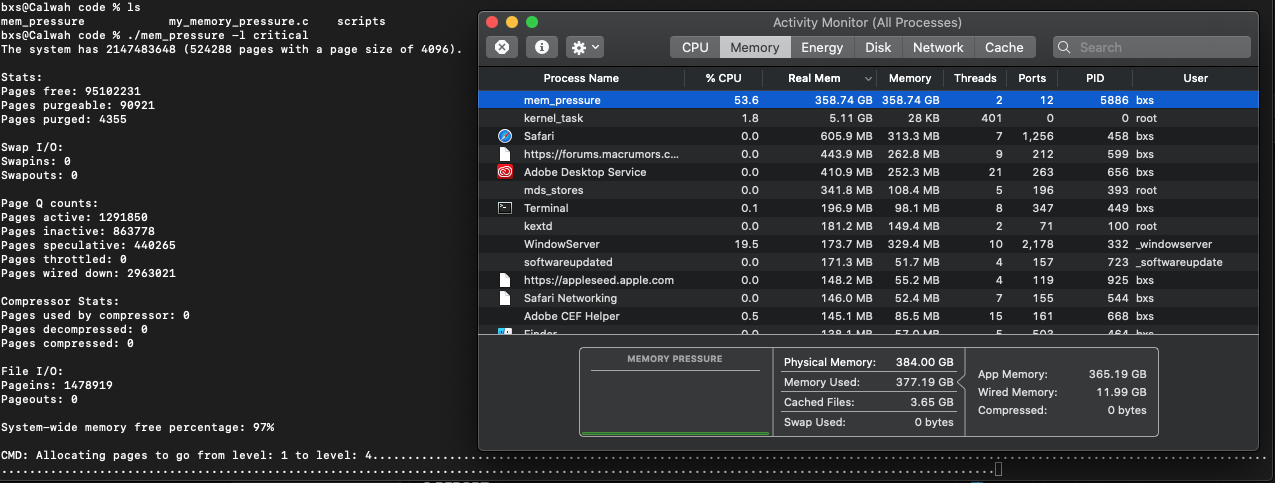Screen dimensions: 1275x483
Task: Switch to the Disk tab
Action: pyautogui.click(x=878, y=47)
